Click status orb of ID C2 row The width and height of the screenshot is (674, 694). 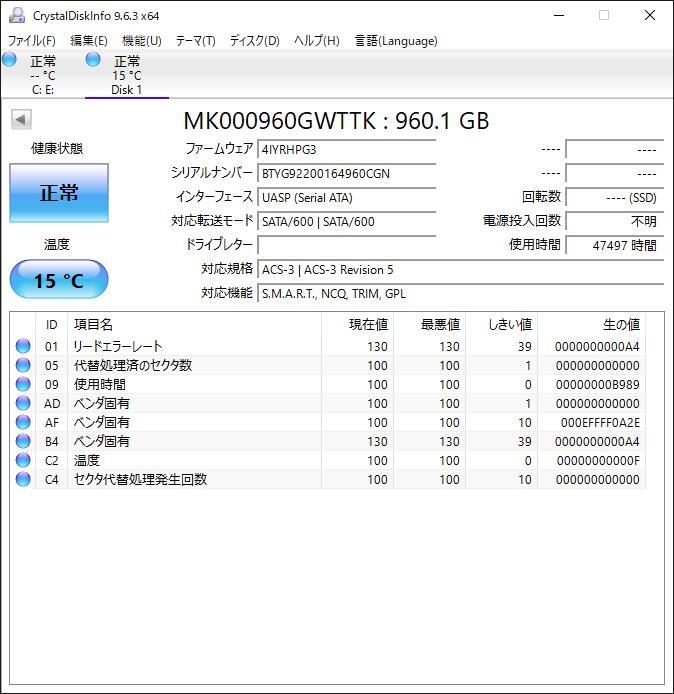tap(23, 460)
